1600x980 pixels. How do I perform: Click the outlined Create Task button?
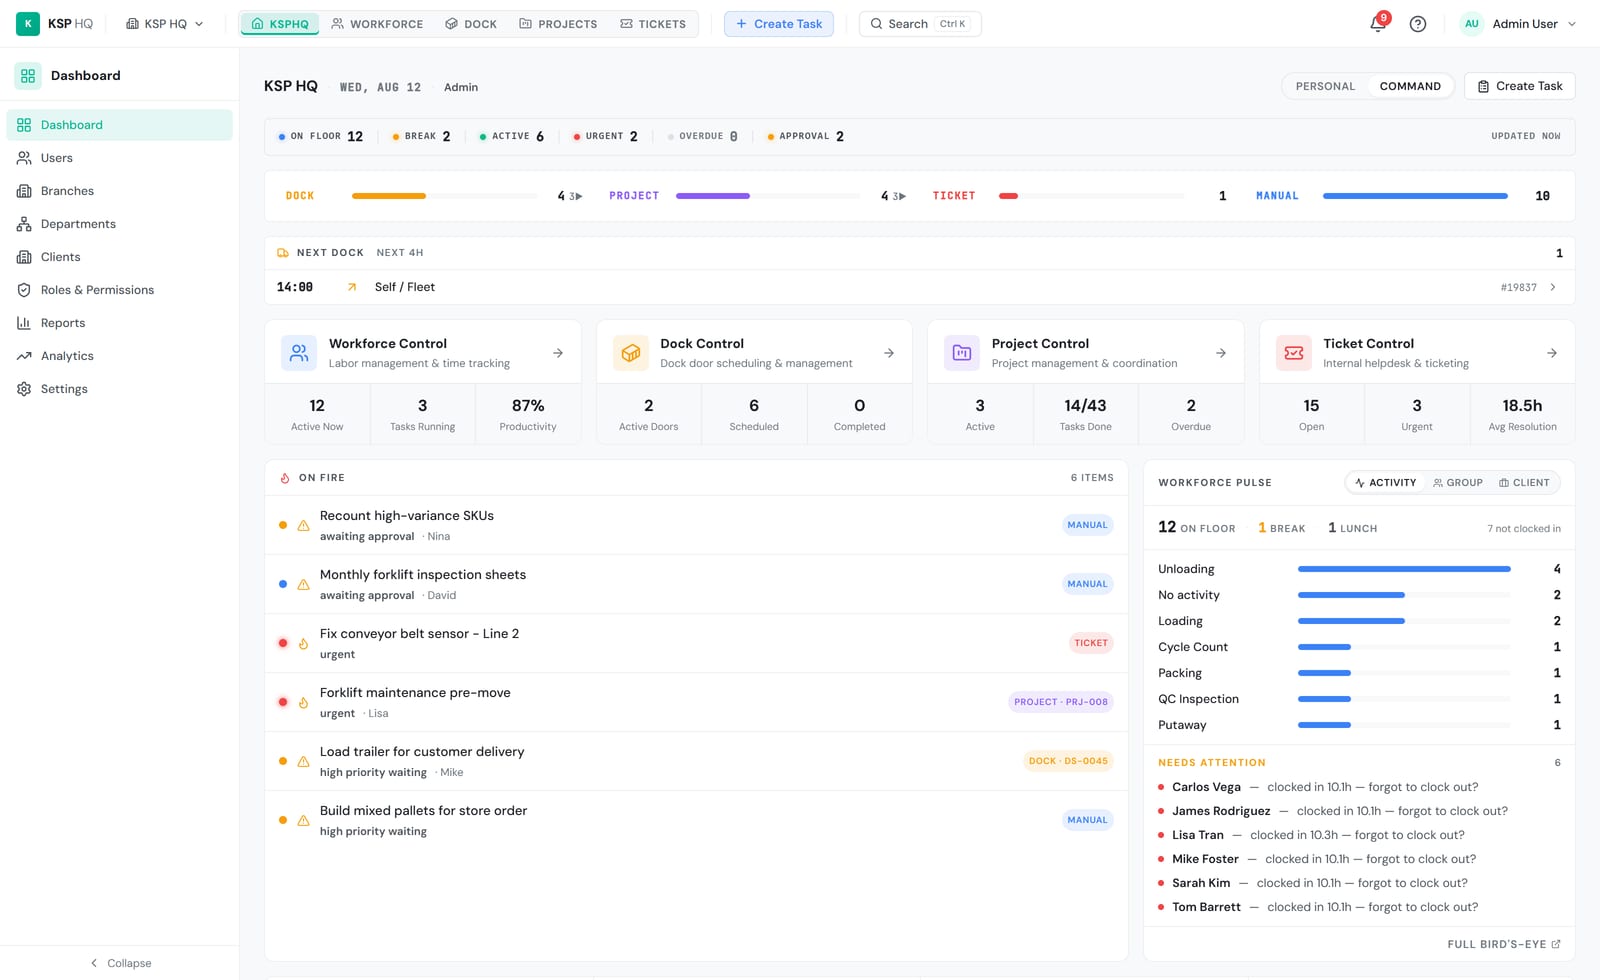1520,86
